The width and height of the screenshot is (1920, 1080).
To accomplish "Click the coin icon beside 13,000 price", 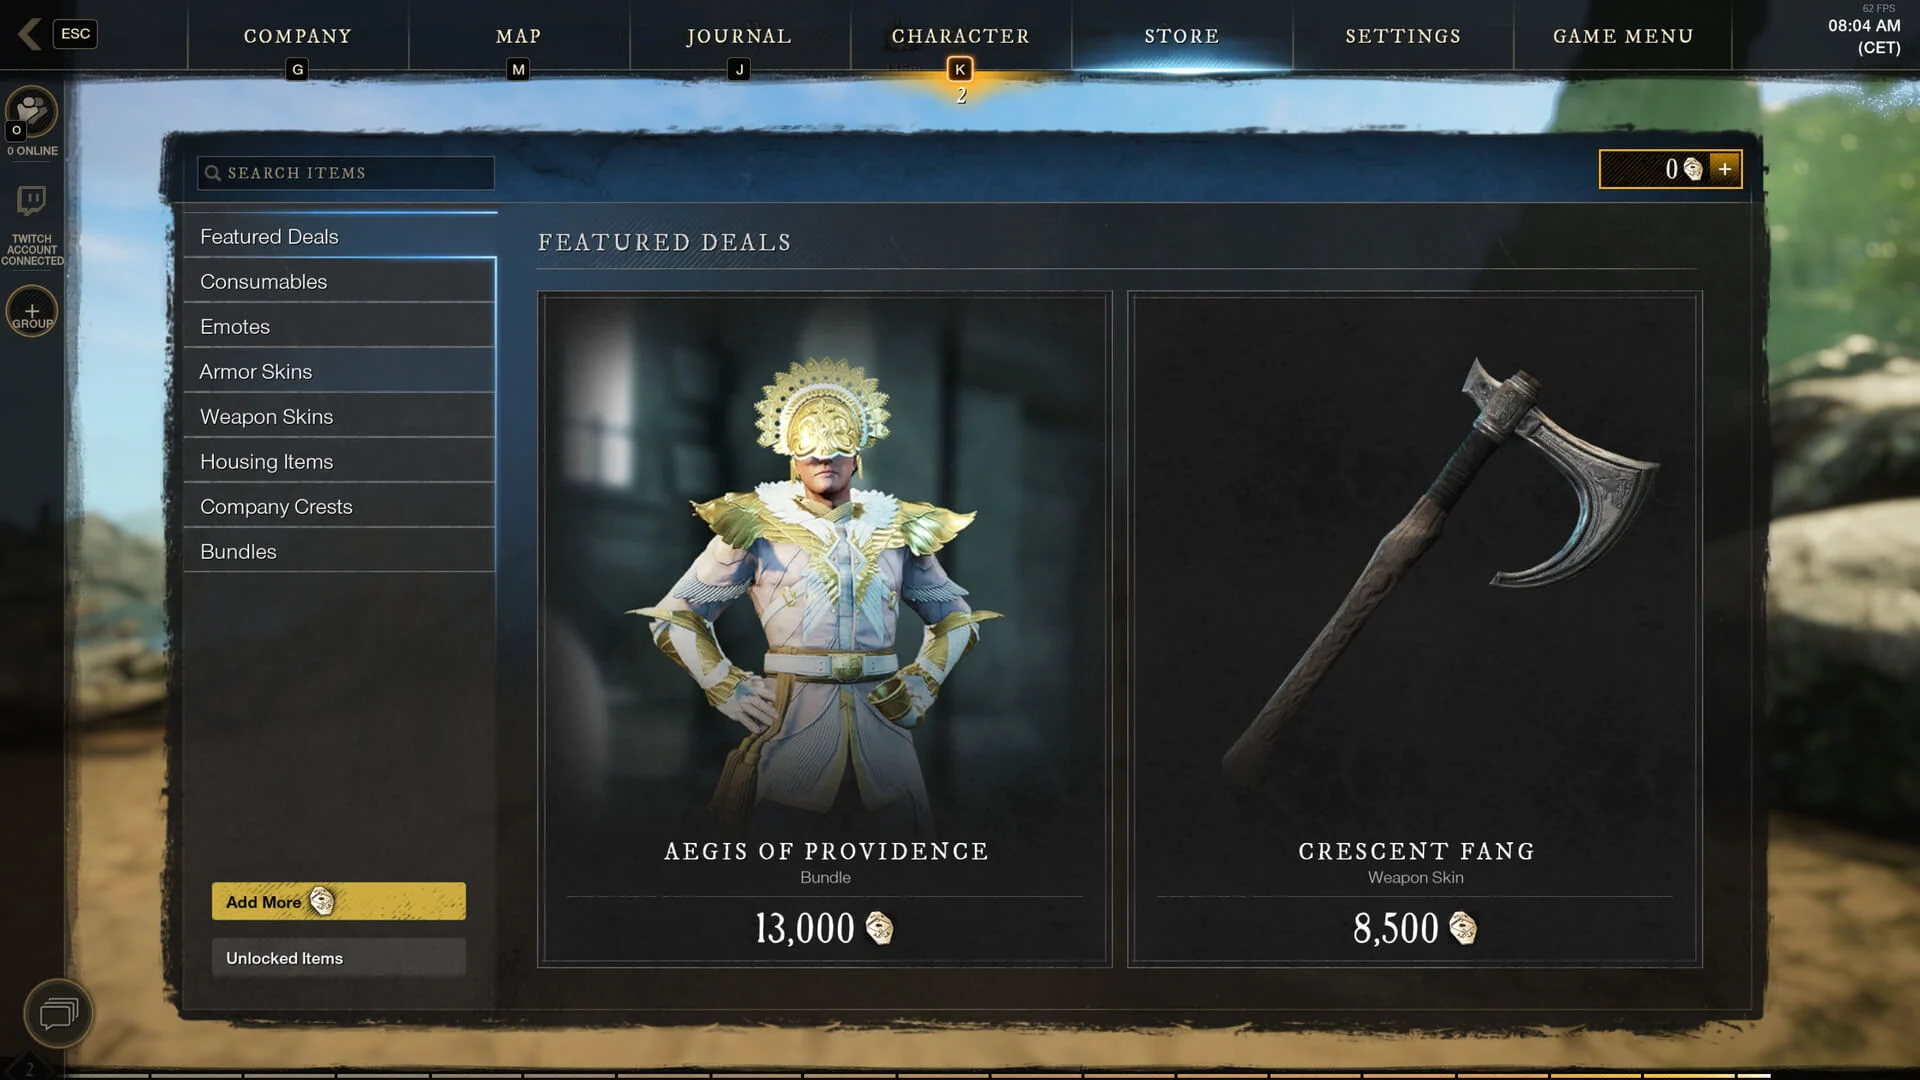I will [x=879, y=928].
